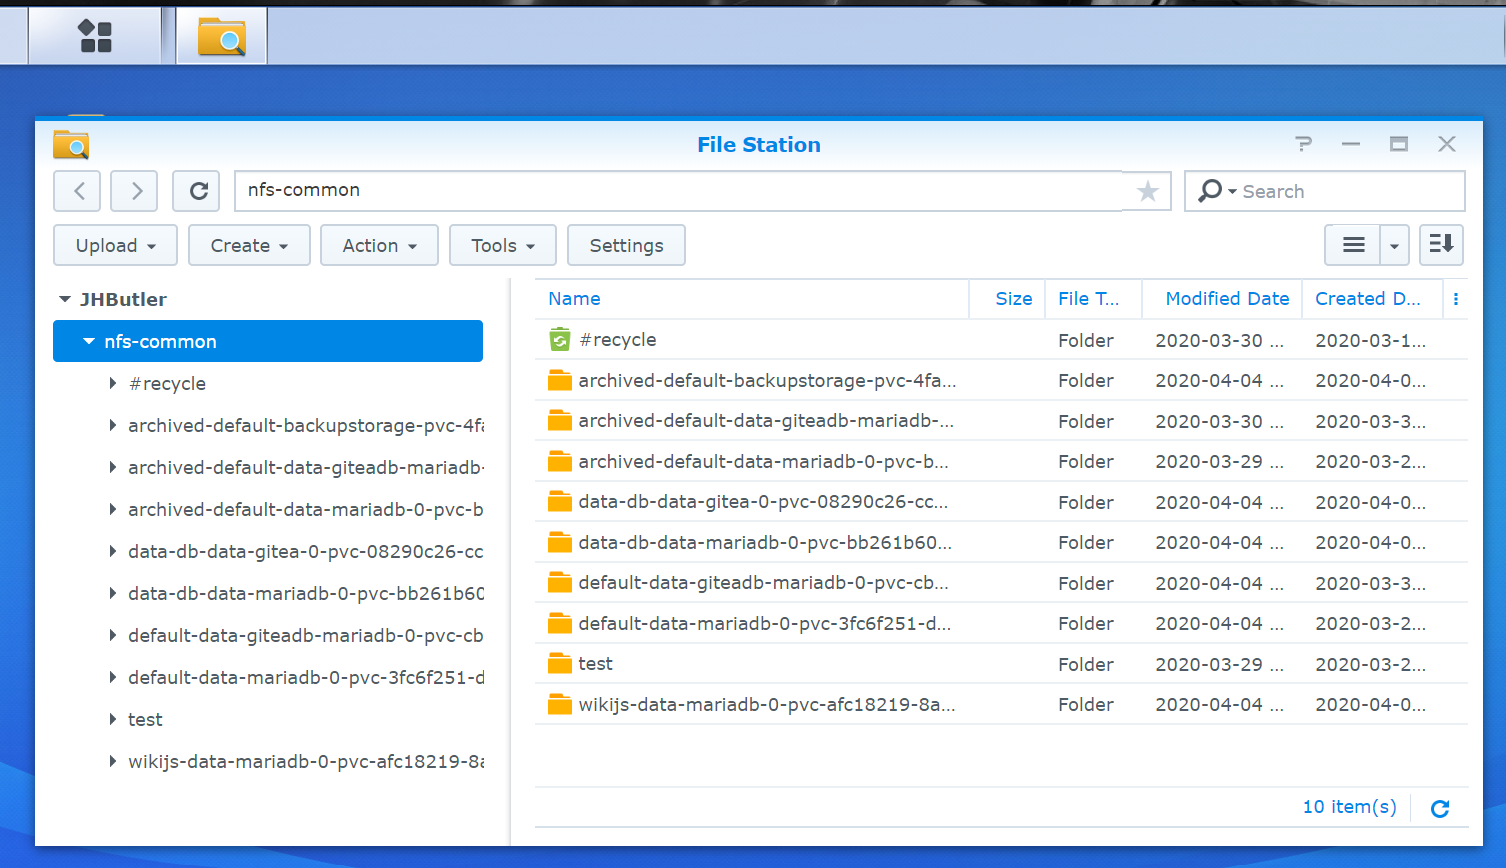Image resolution: width=1506 pixels, height=868 pixels.
Task: Toggle favorite star for nfs-common path
Action: point(1147,191)
